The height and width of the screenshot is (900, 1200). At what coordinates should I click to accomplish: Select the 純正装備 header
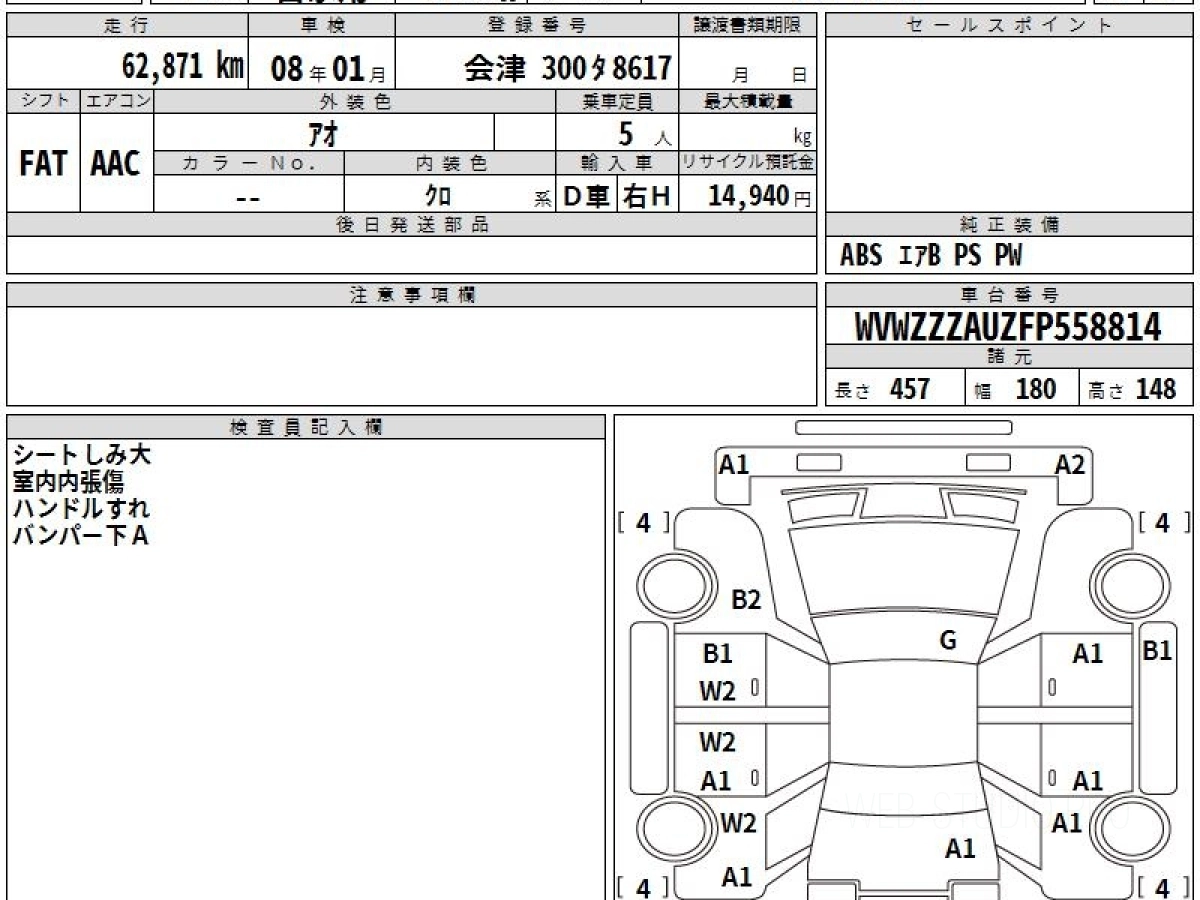click(1010, 225)
